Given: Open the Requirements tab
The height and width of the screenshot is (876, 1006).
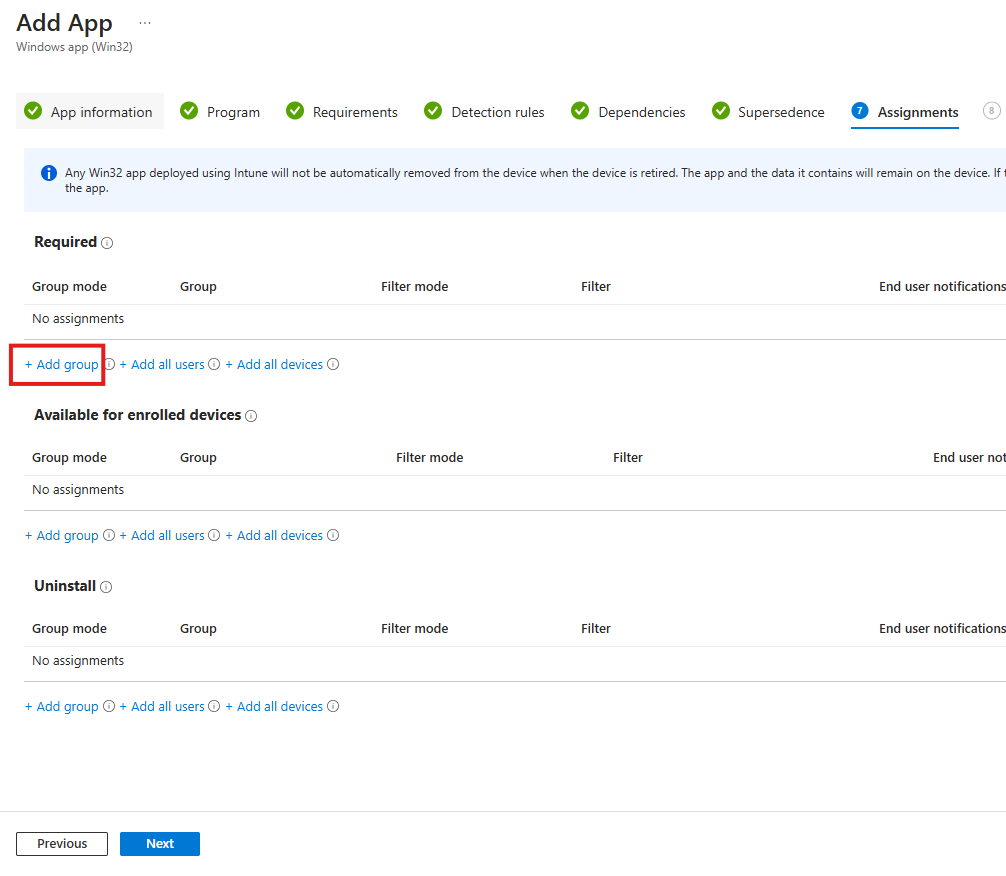Looking at the screenshot, I should coord(342,111).
